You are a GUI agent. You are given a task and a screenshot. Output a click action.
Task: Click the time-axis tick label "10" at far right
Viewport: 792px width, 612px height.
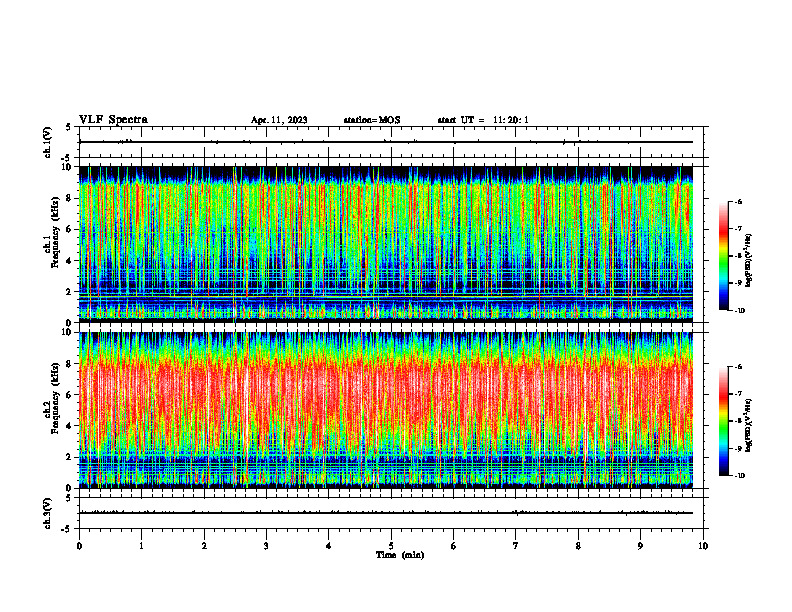click(703, 546)
